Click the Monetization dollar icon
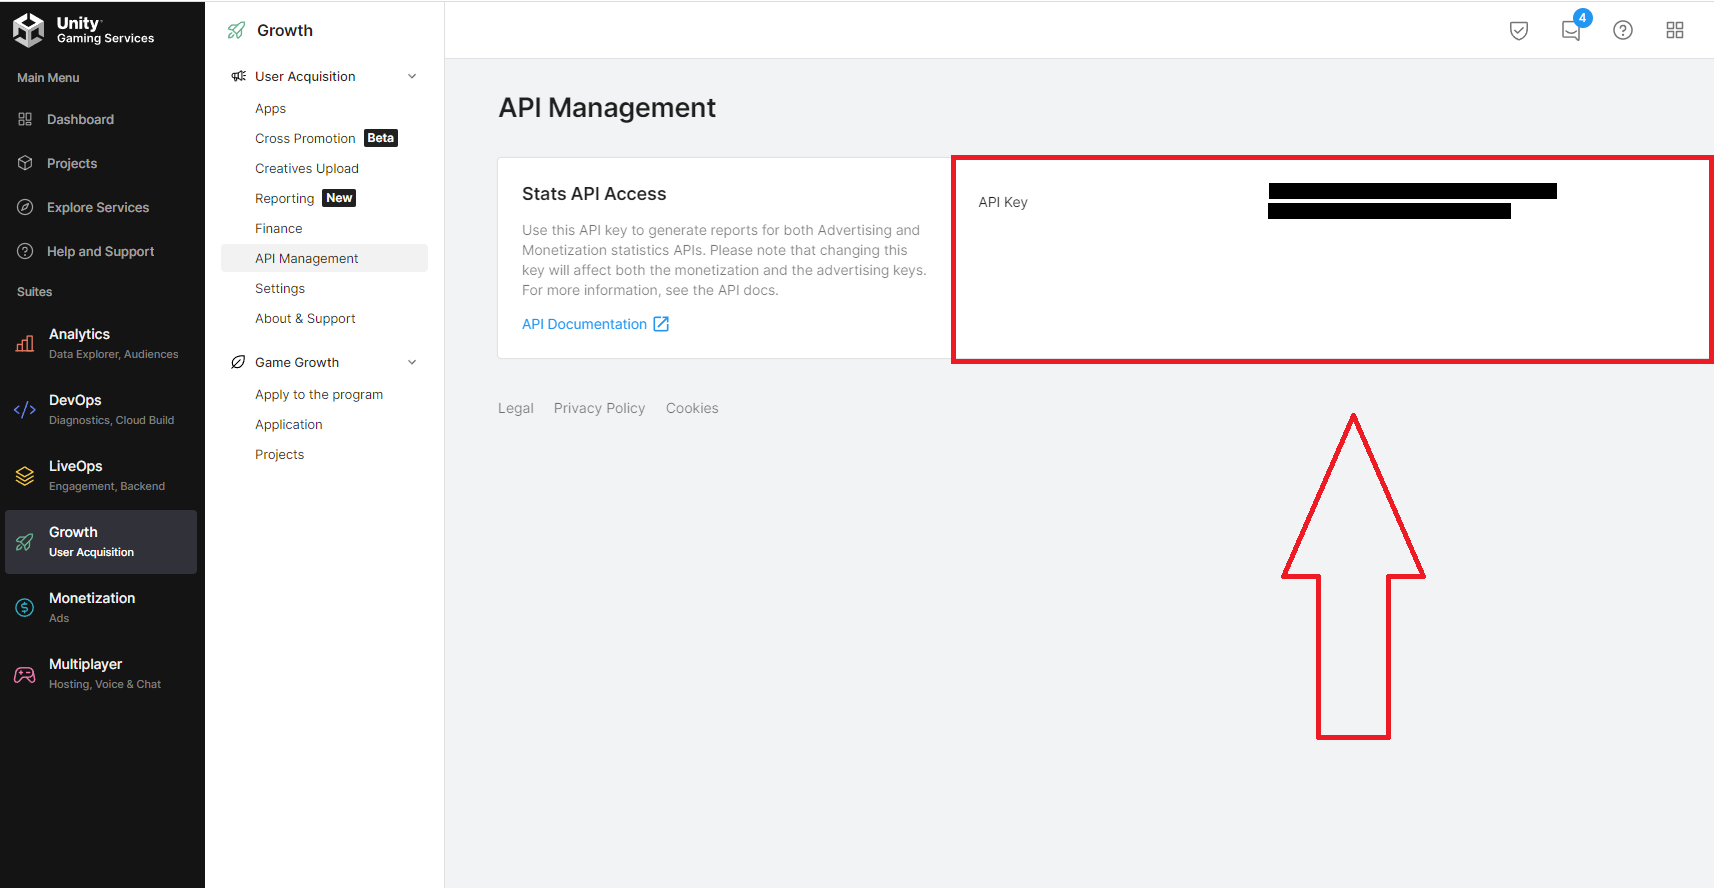 click(25, 608)
